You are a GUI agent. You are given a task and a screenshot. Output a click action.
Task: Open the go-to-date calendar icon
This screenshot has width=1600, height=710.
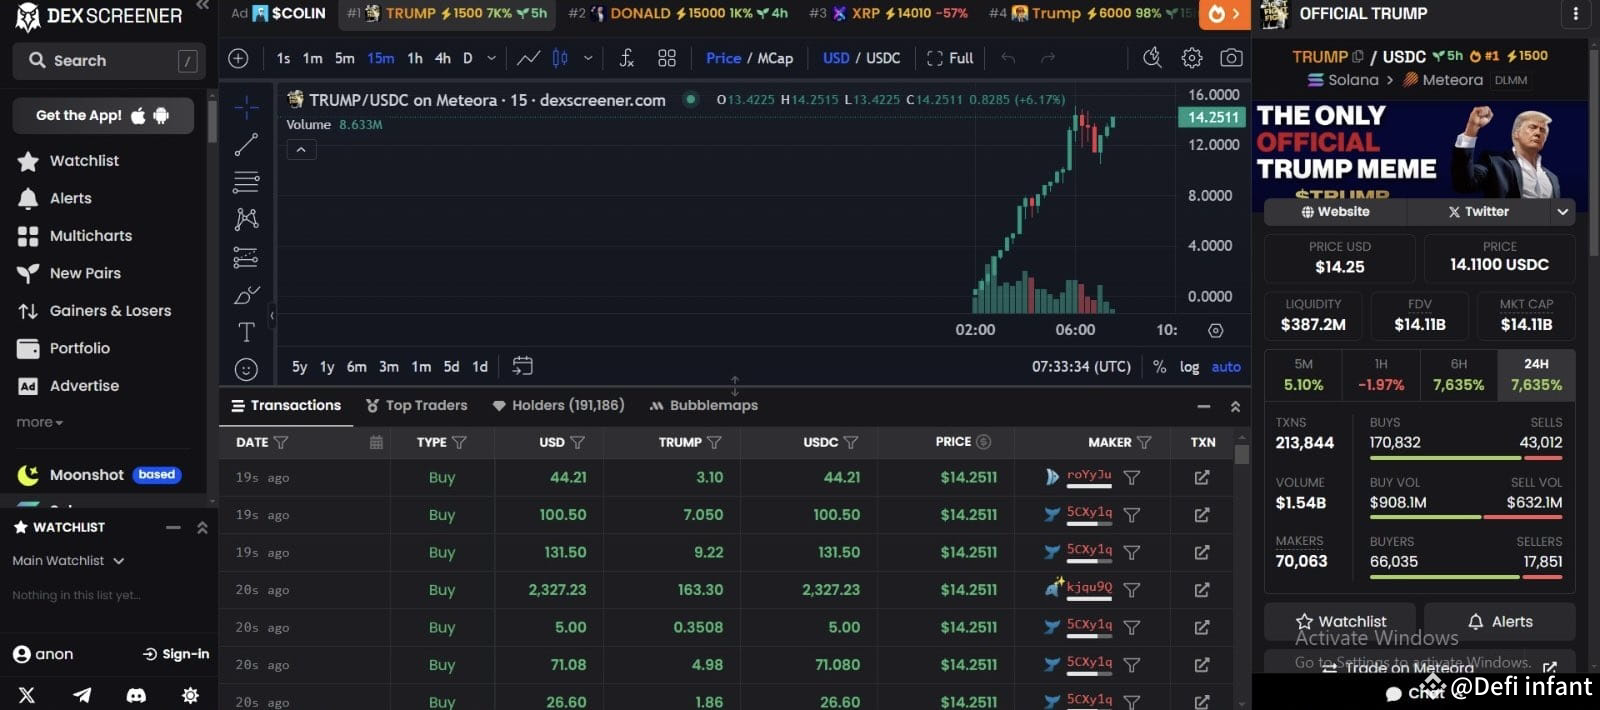point(522,366)
